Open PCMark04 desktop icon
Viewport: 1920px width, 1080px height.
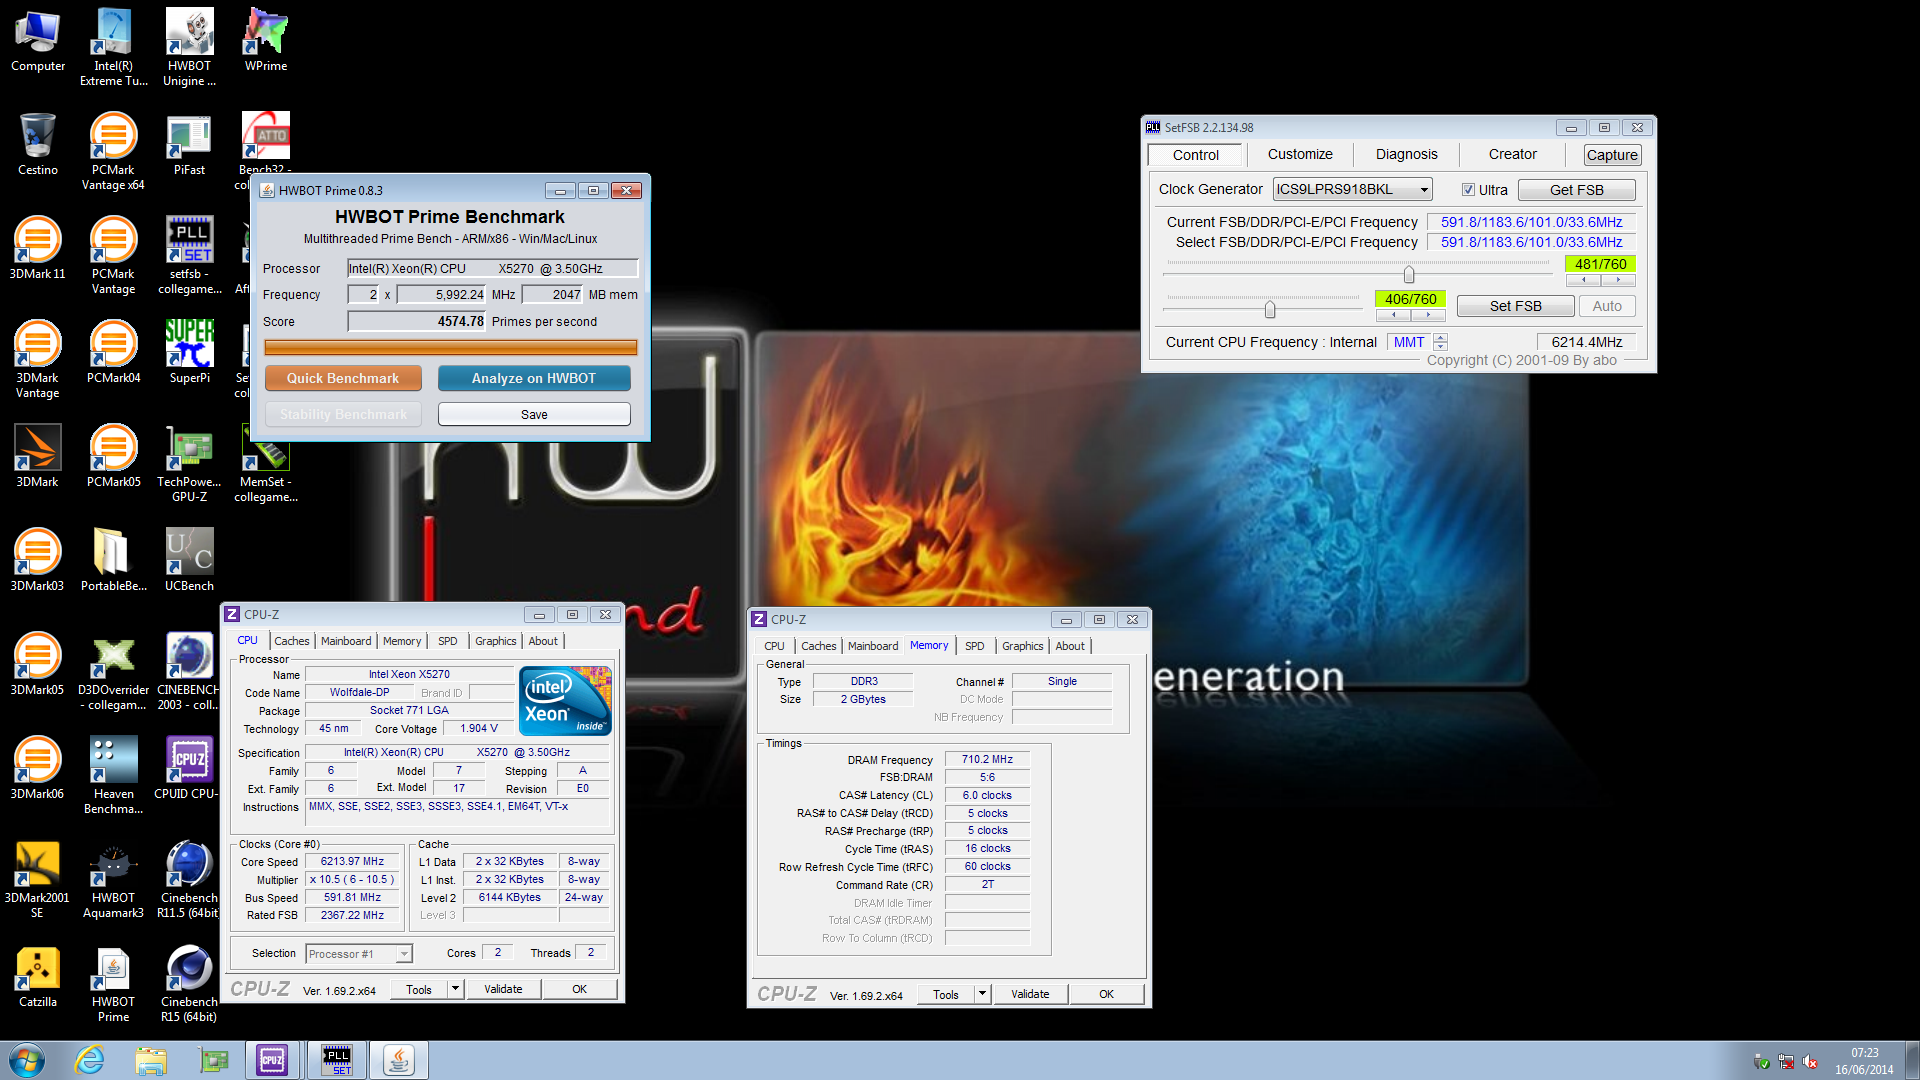113,353
